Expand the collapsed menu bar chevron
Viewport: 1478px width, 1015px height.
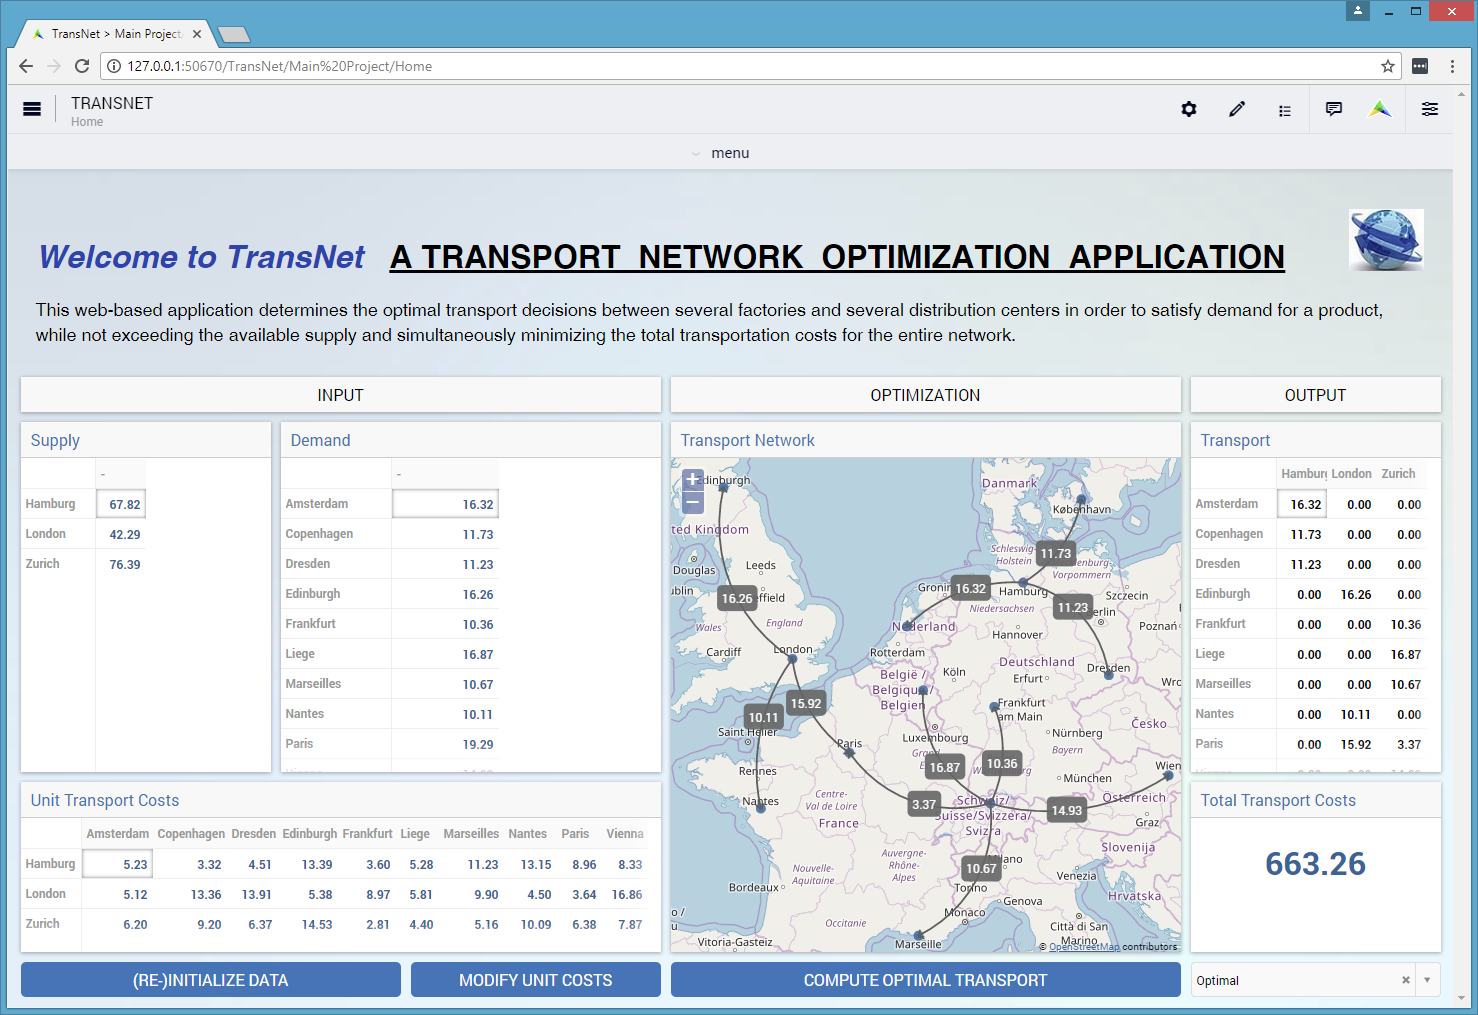(696, 153)
